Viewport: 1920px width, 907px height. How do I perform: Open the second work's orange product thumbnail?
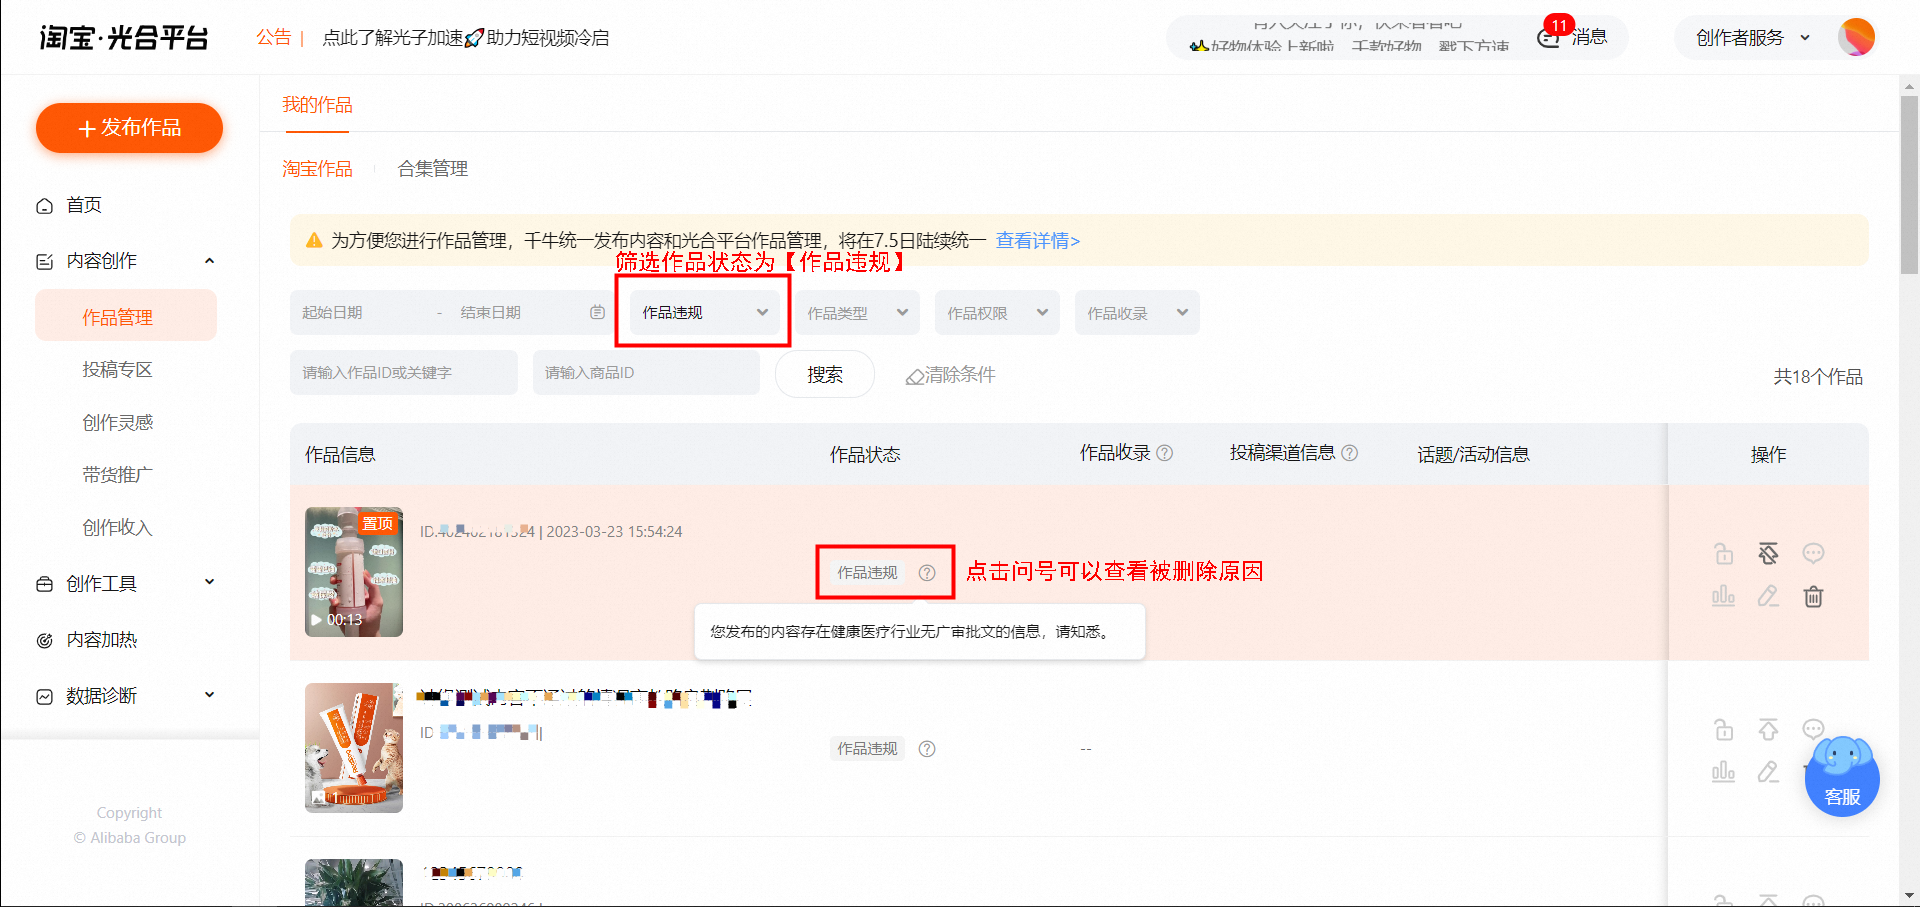(x=354, y=748)
